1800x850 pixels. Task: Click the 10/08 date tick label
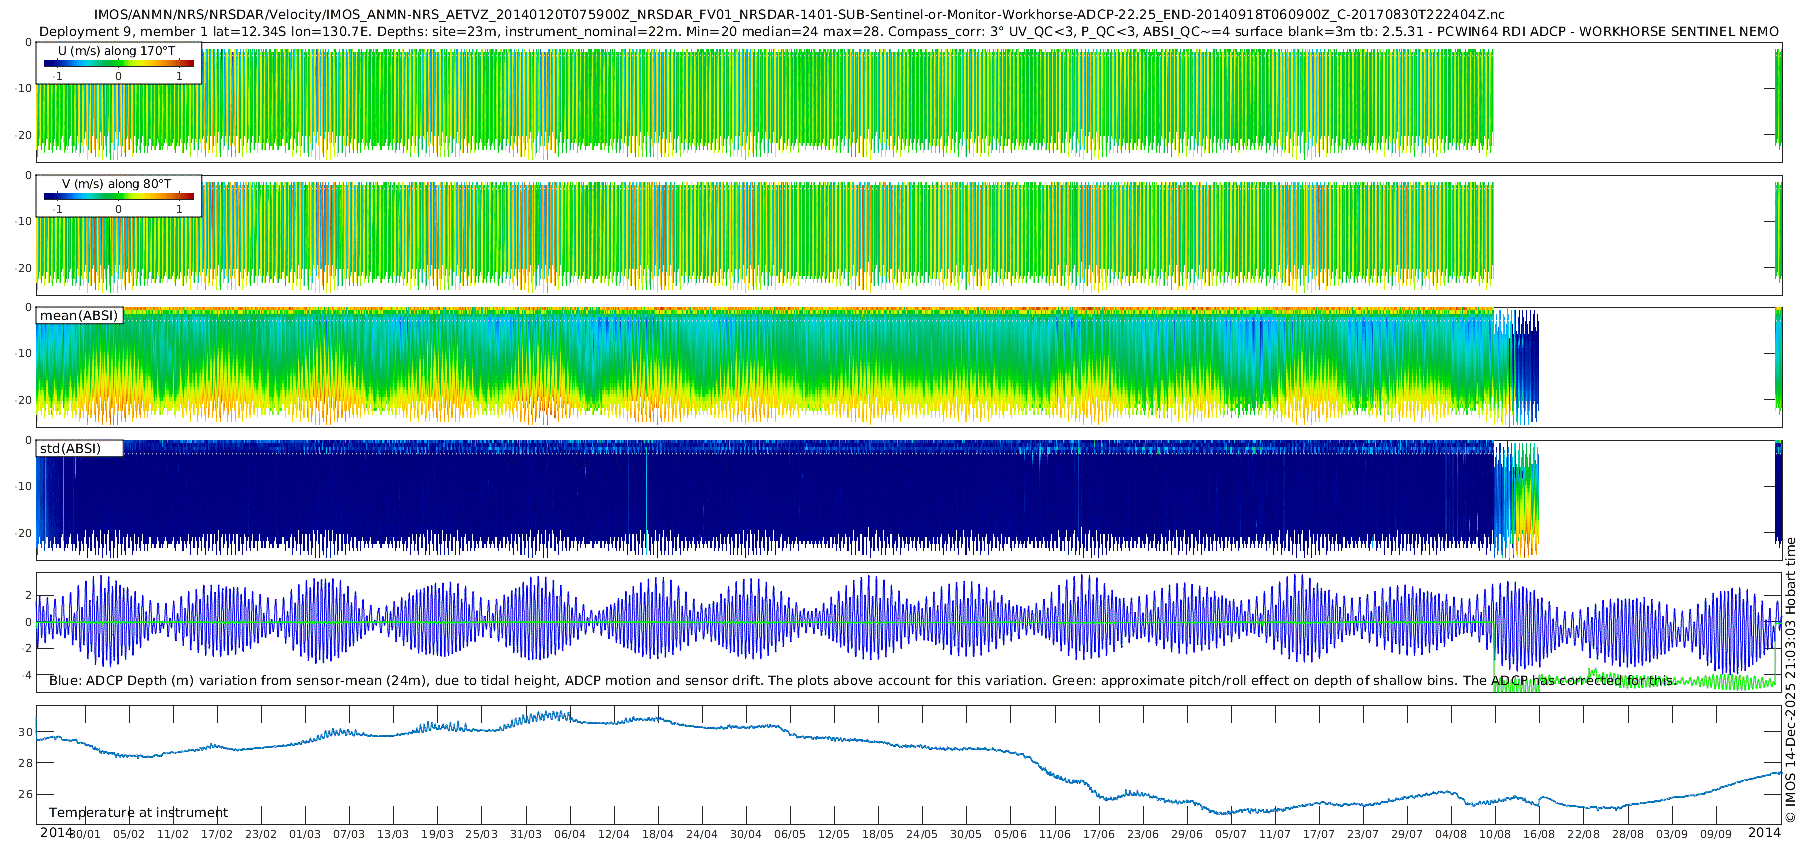(x=1495, y=834)
